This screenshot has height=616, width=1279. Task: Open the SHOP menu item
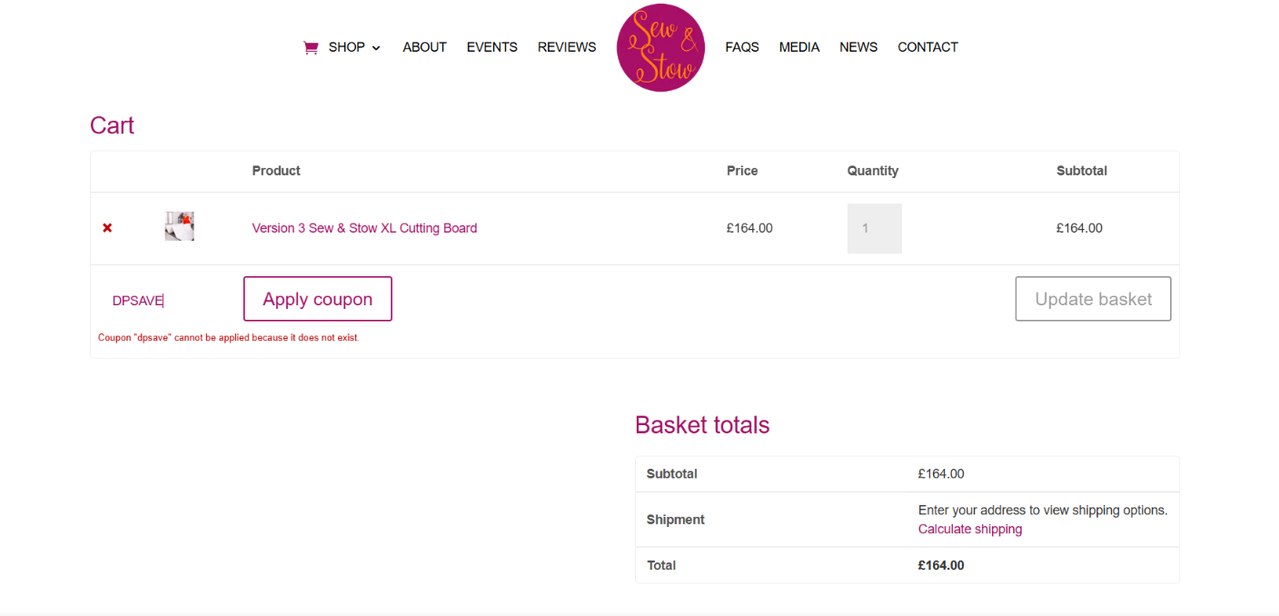[x=346, y=47]
